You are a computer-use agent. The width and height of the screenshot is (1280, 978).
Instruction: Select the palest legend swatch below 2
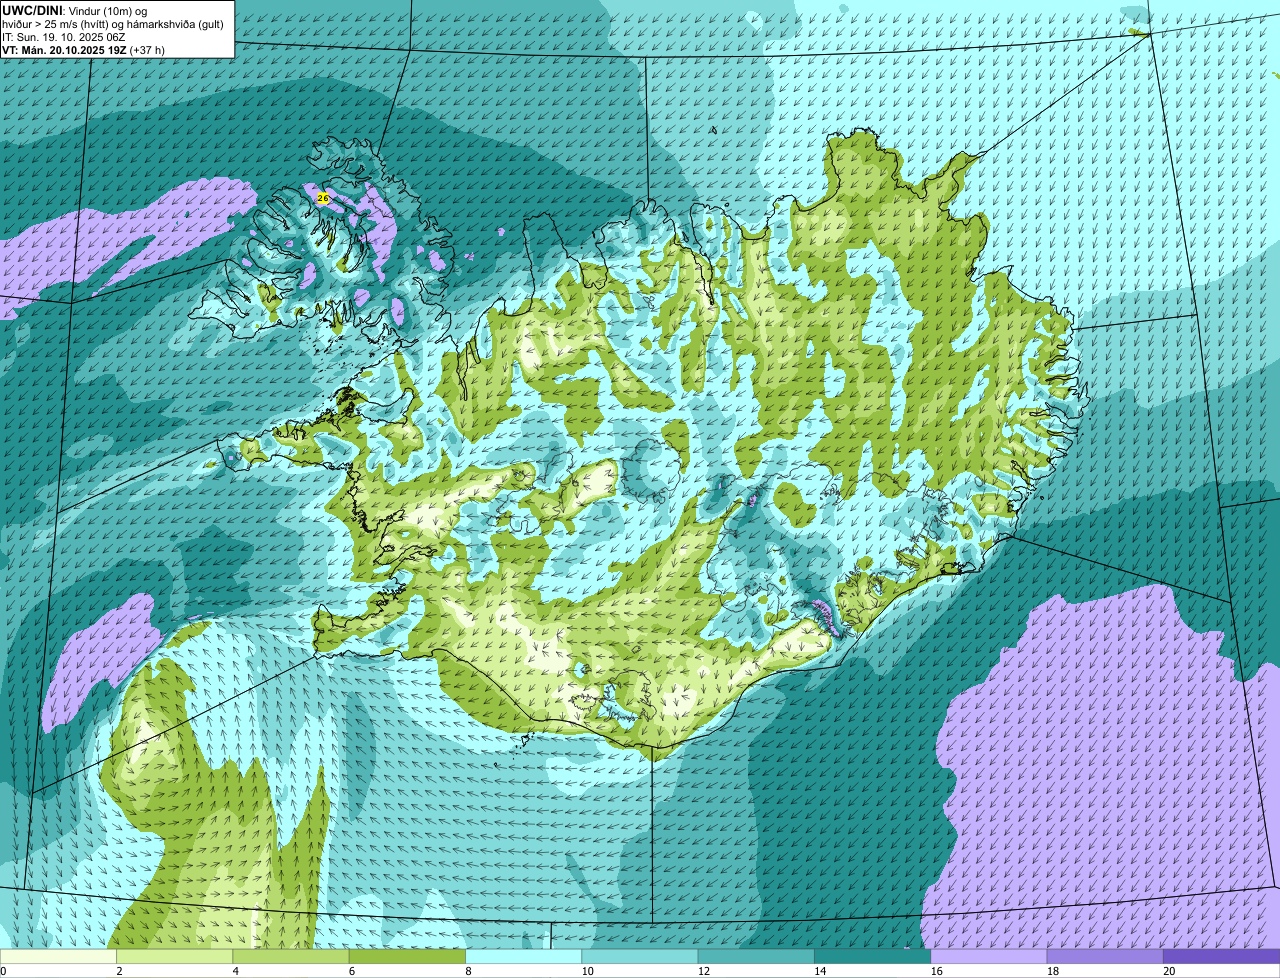coord(58,957)
